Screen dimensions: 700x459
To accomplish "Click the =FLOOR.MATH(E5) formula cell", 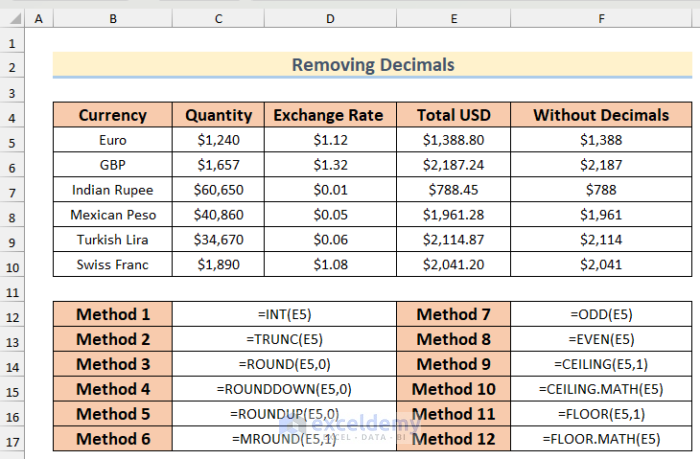I will tap(601, 439).
